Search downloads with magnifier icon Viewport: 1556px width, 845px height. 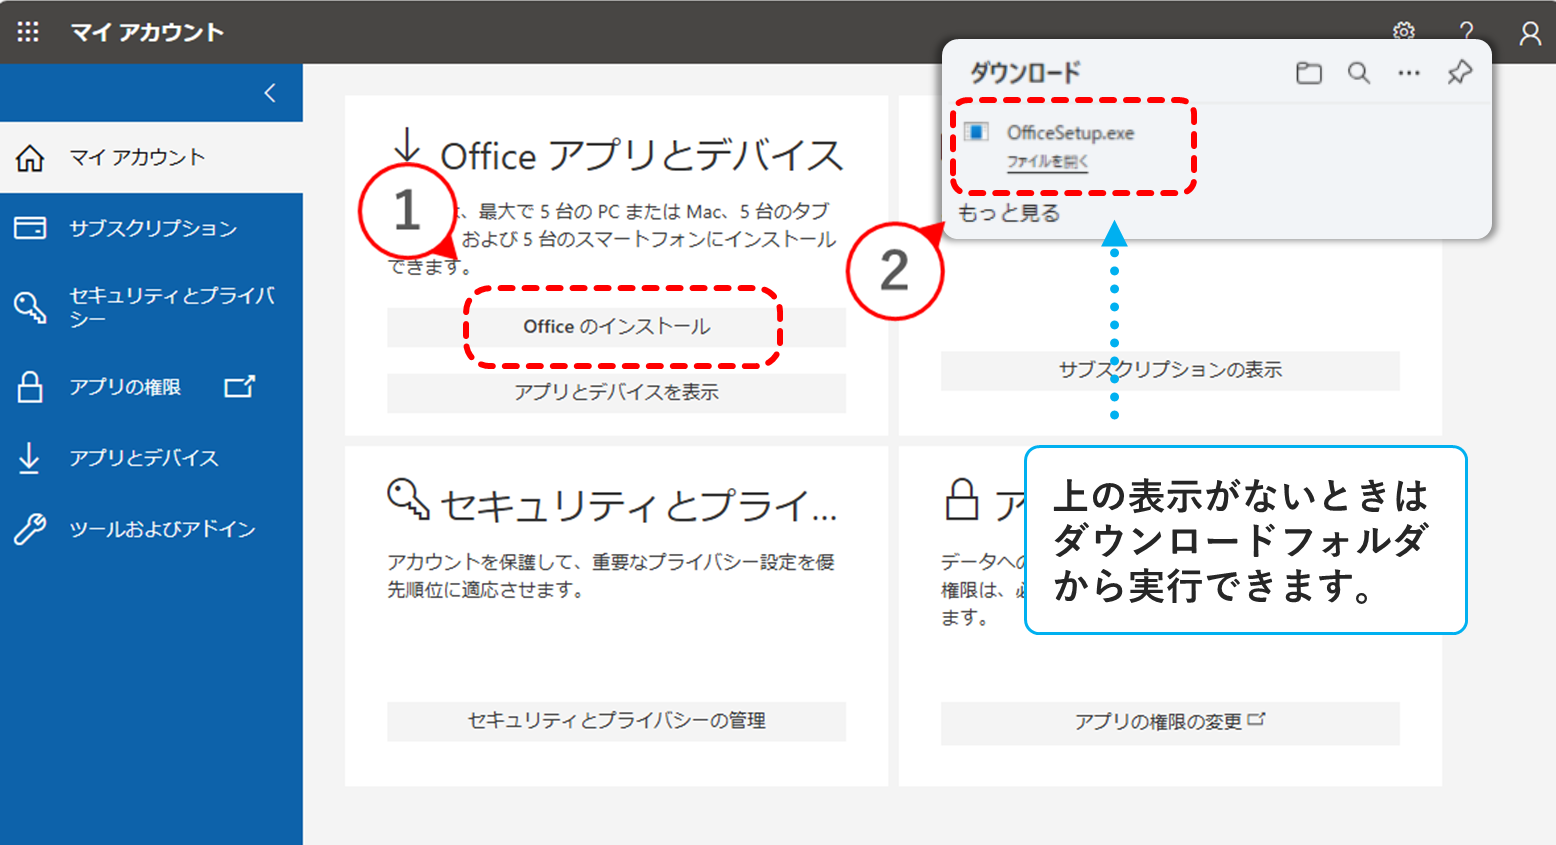[1359, 73]
